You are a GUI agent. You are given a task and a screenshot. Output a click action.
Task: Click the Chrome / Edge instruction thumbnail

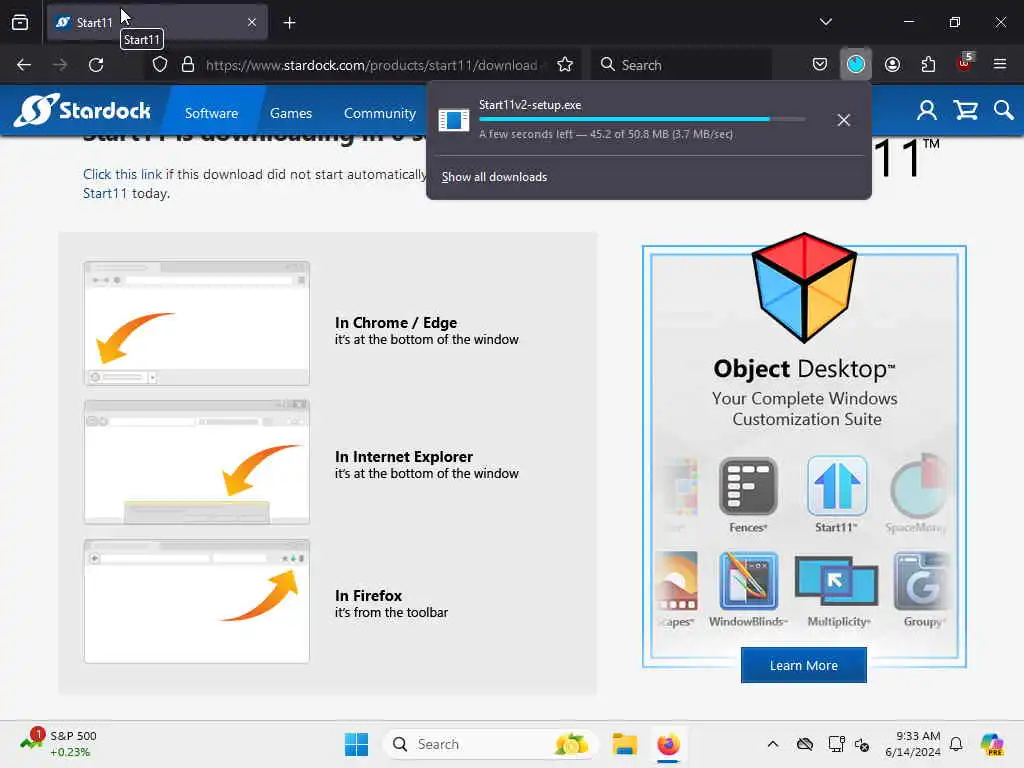[x=197, y=323]
